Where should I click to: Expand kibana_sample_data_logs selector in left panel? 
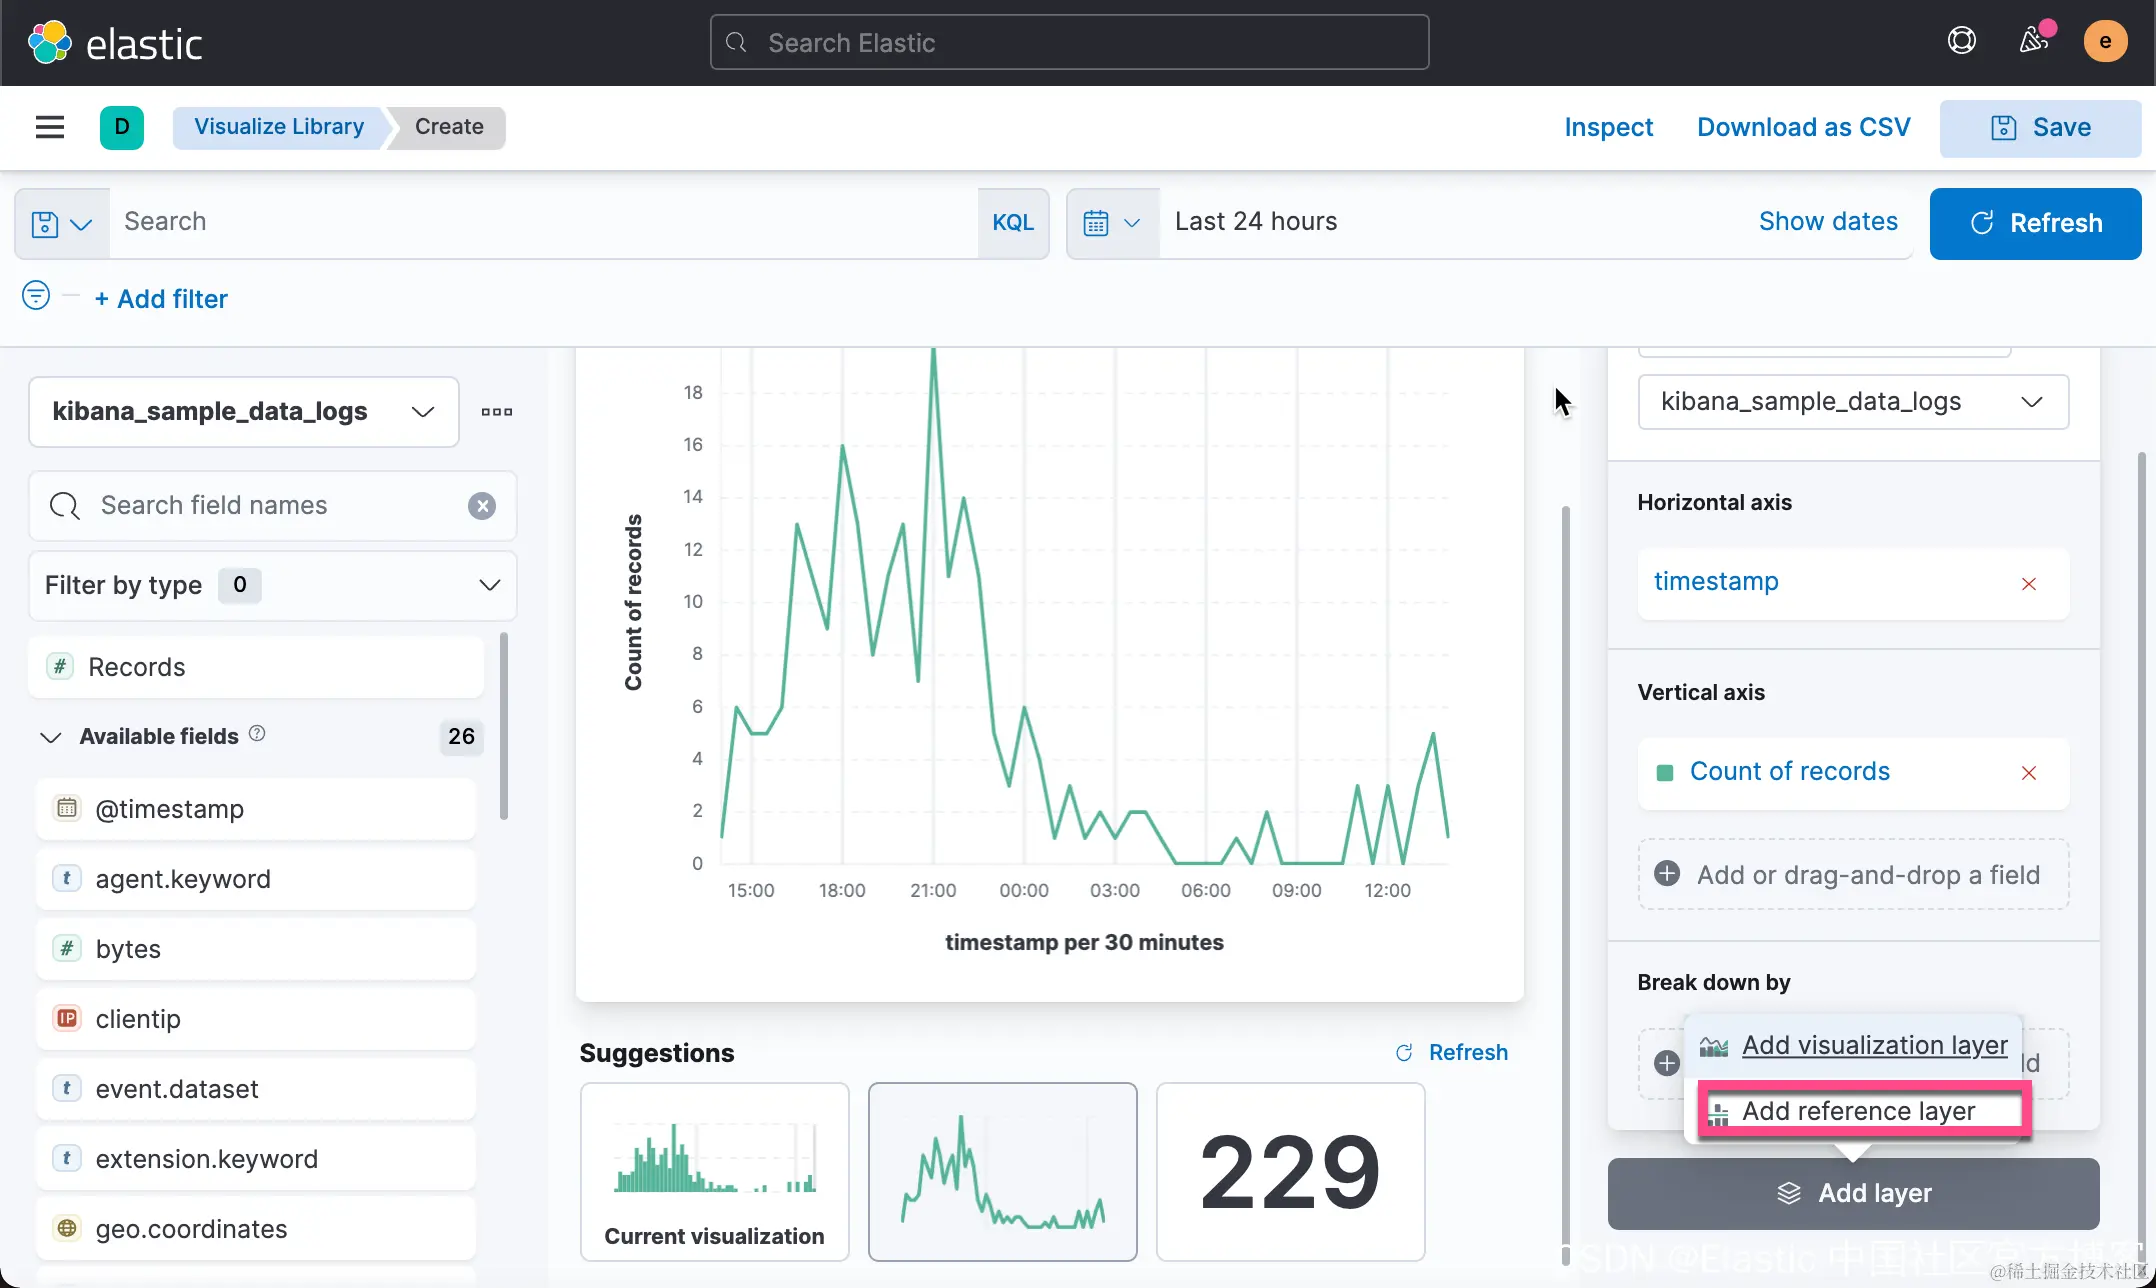click(243, 412)
